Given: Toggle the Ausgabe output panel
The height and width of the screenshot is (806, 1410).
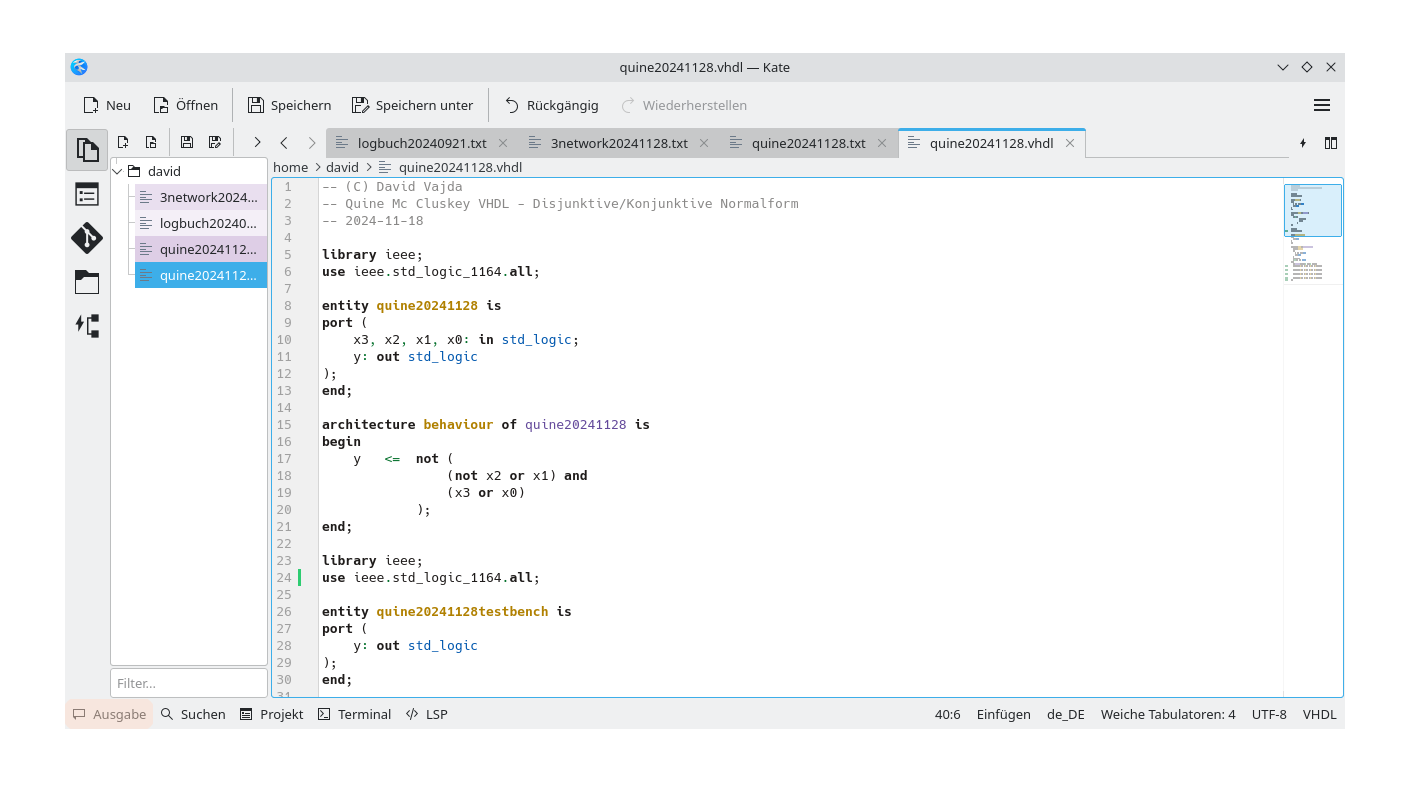Looking at the screenshot, I should pos(109,714).
